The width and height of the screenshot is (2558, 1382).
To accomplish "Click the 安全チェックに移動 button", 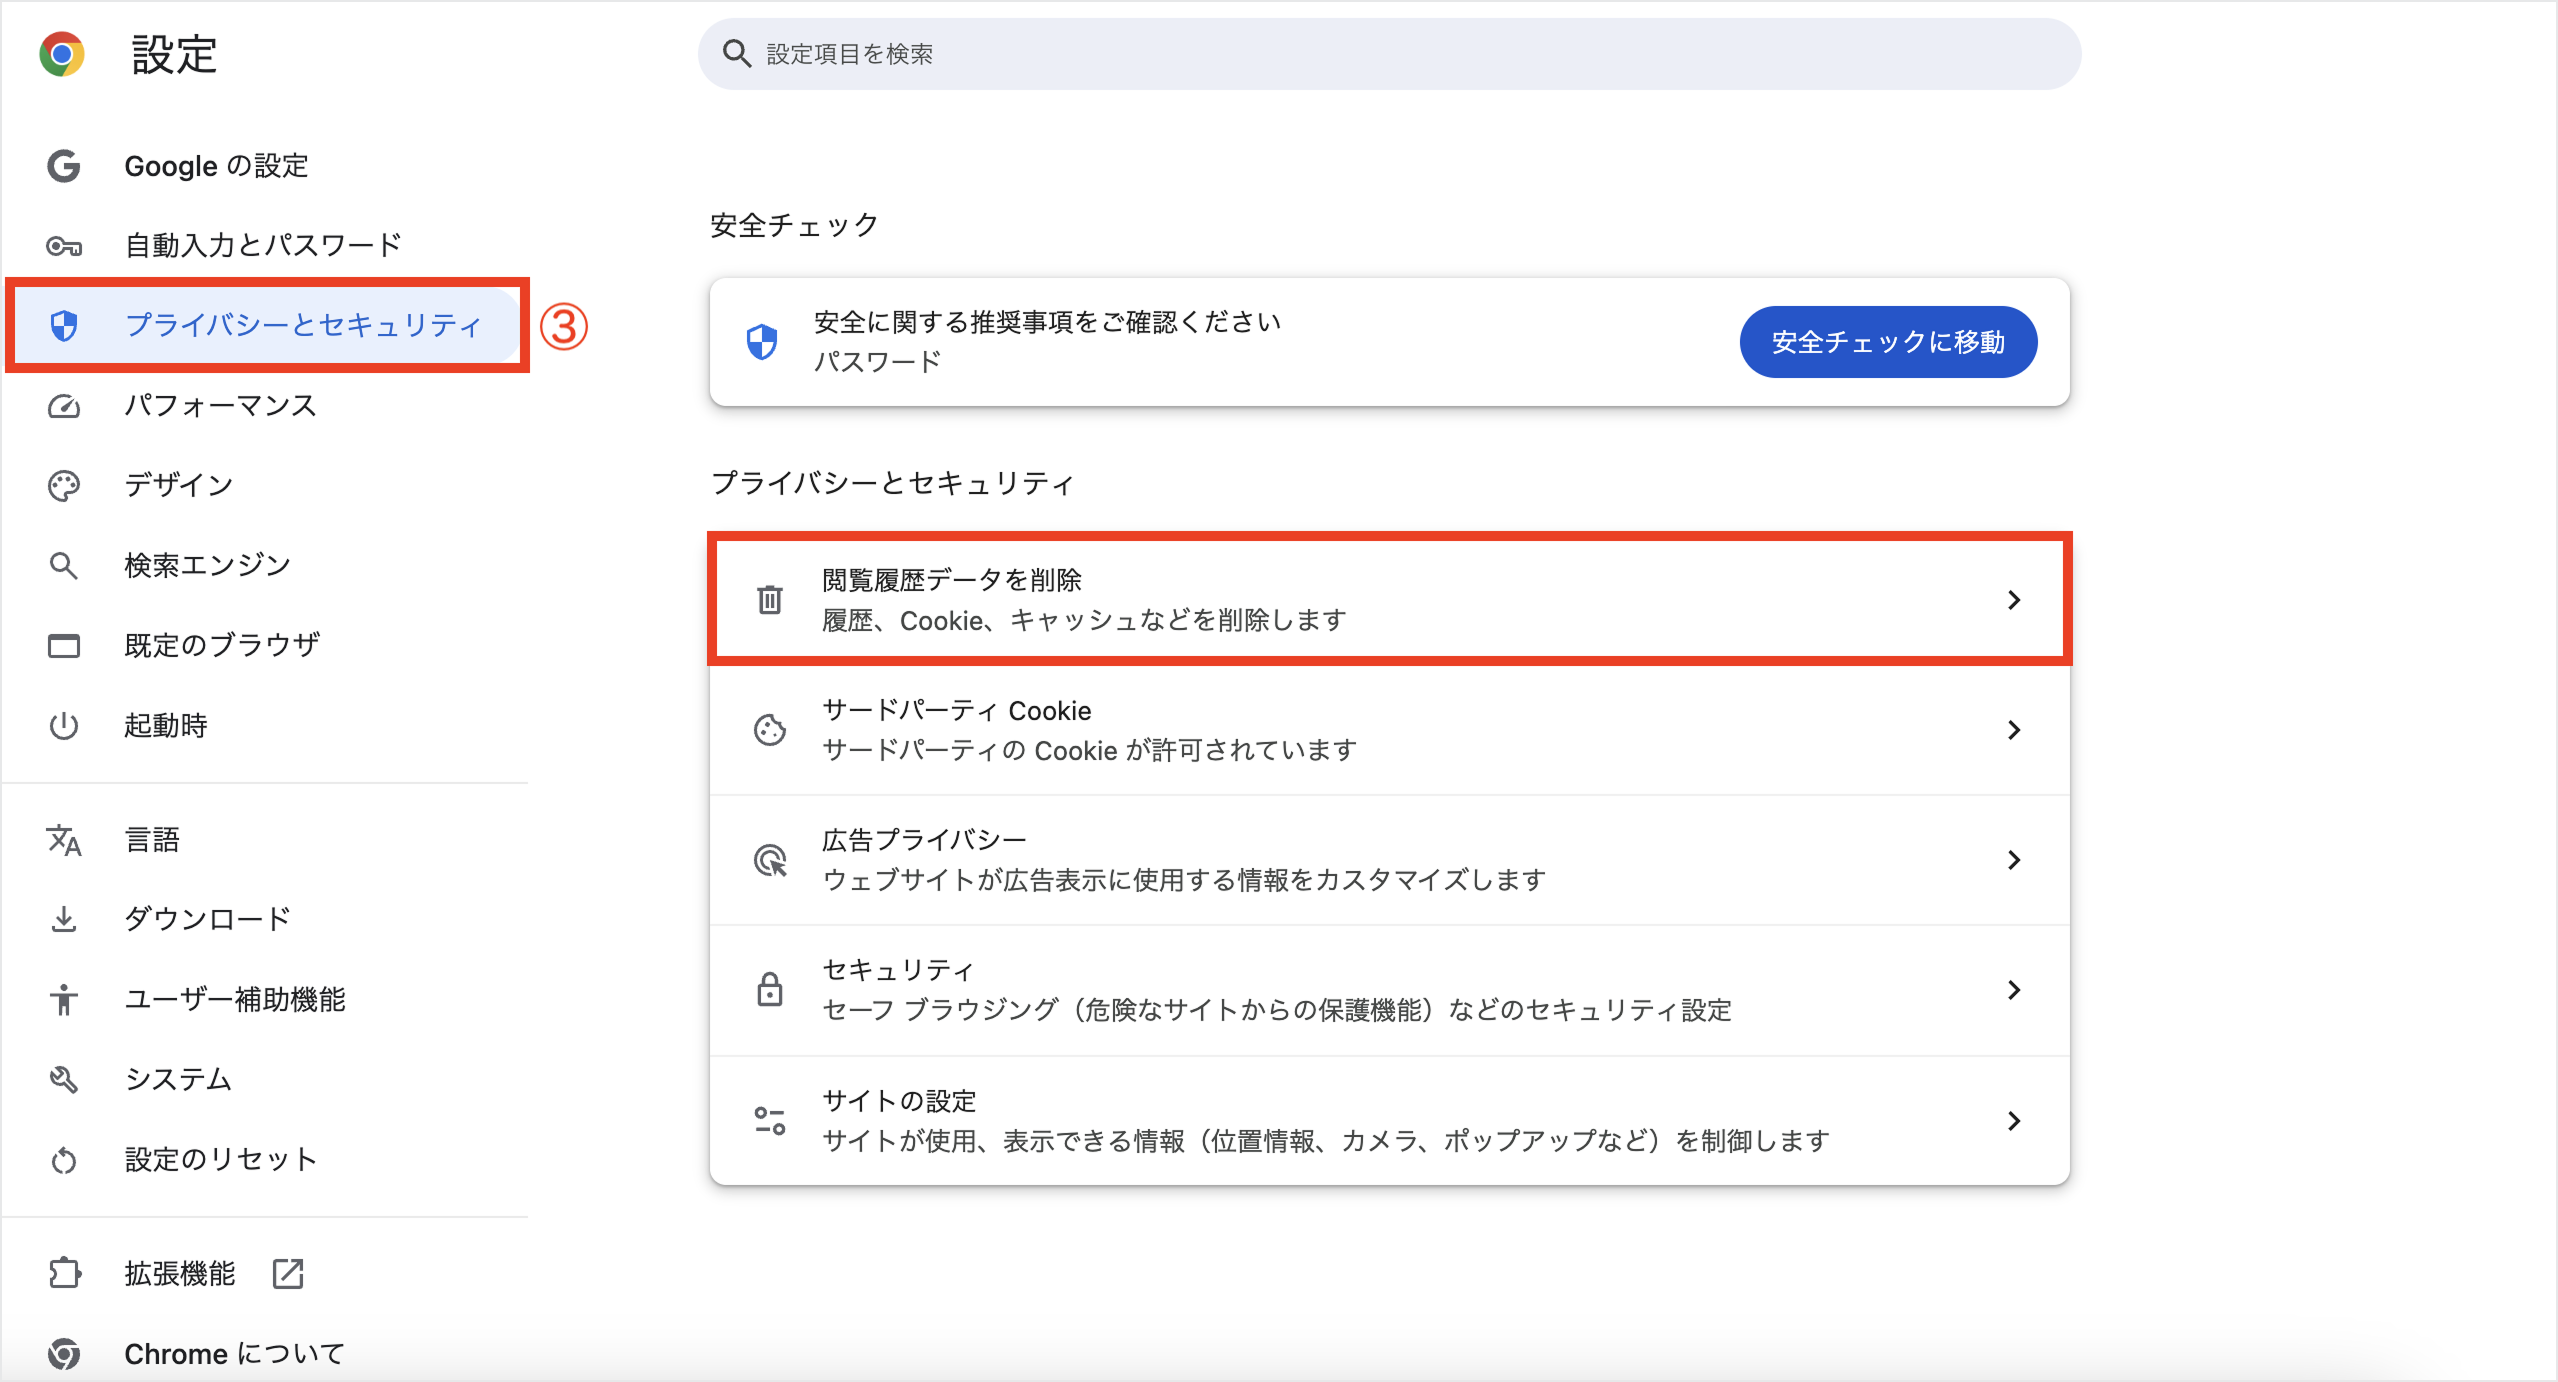I will 1888,341.
